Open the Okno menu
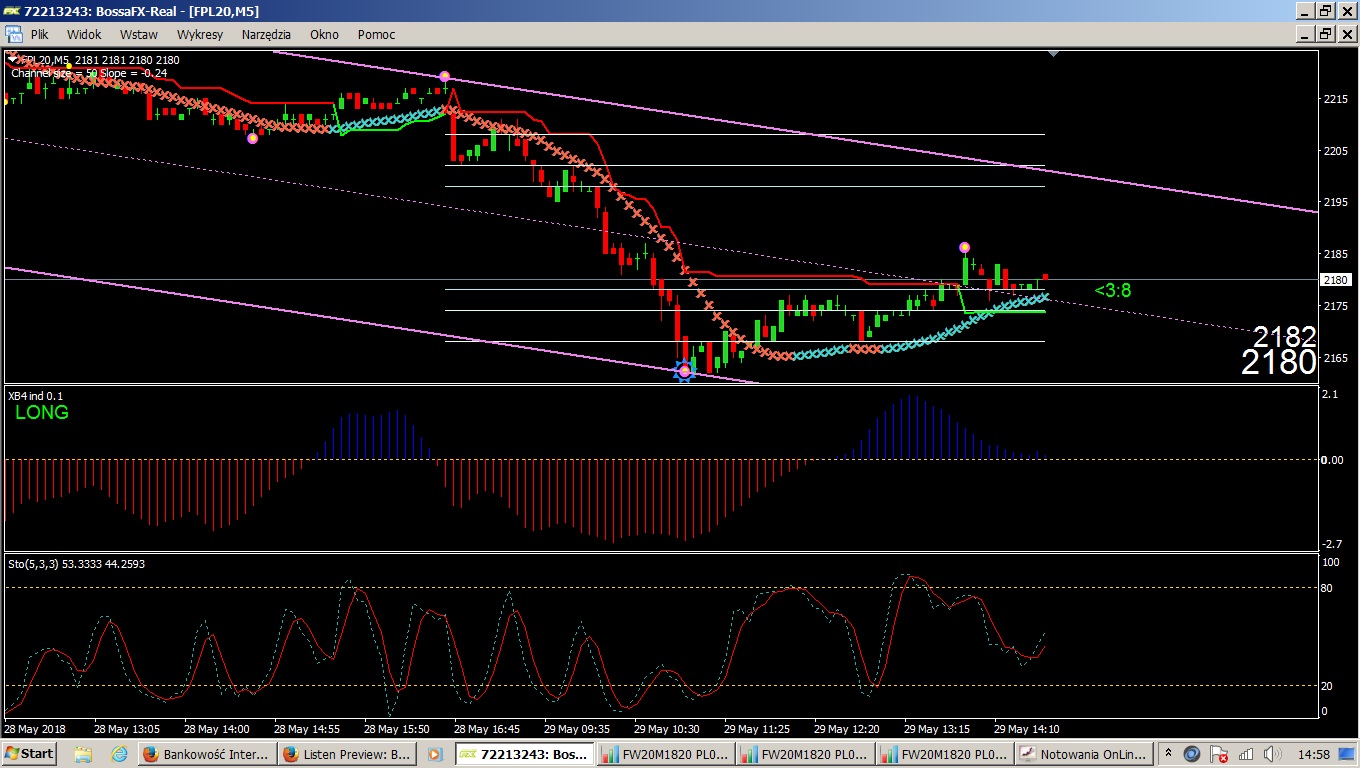 click(324, 34)
